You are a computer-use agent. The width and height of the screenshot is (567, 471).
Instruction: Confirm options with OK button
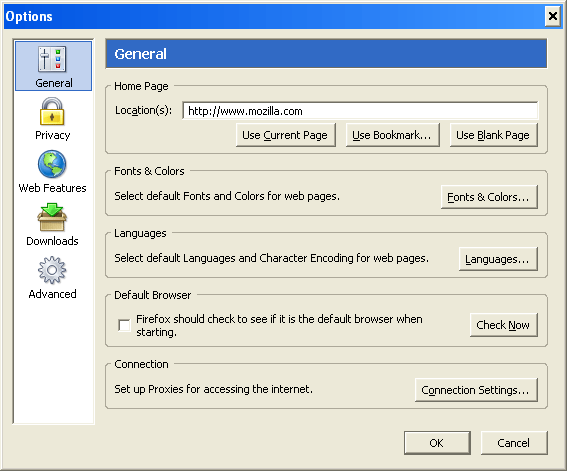tap(437, 443)
